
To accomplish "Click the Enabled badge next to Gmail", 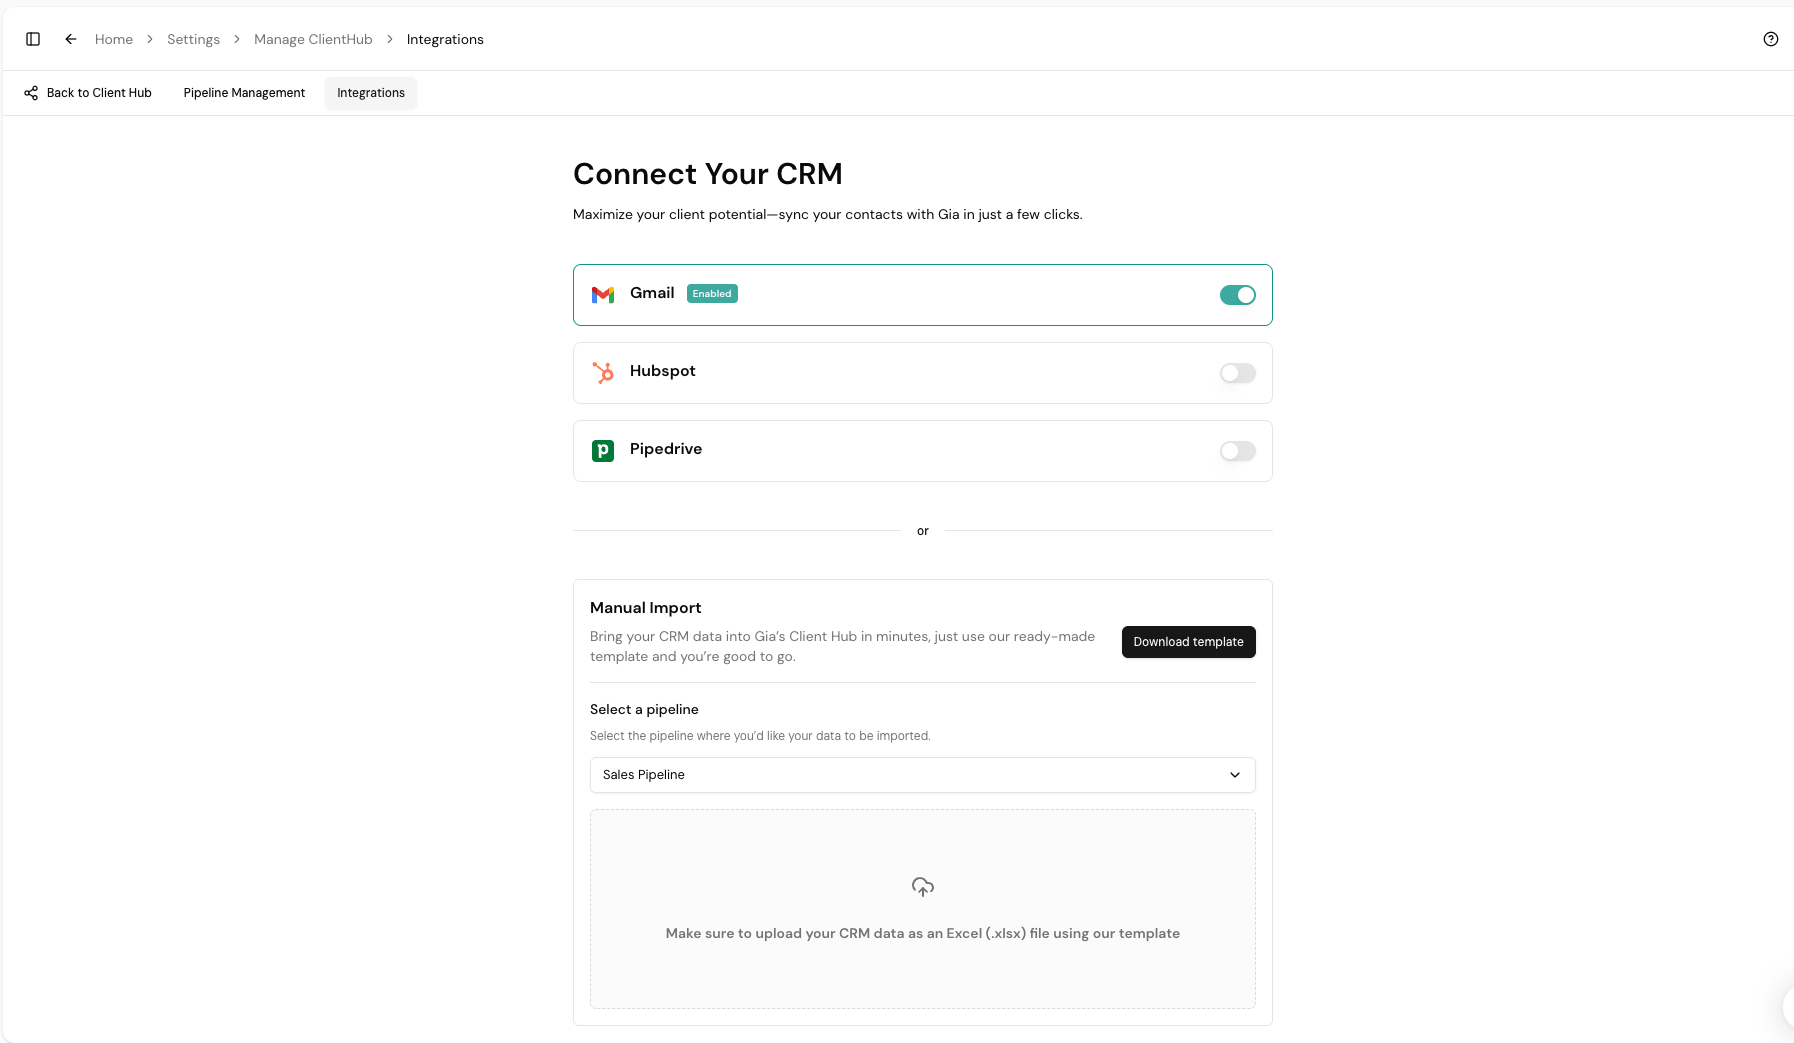I will point(711,293).
